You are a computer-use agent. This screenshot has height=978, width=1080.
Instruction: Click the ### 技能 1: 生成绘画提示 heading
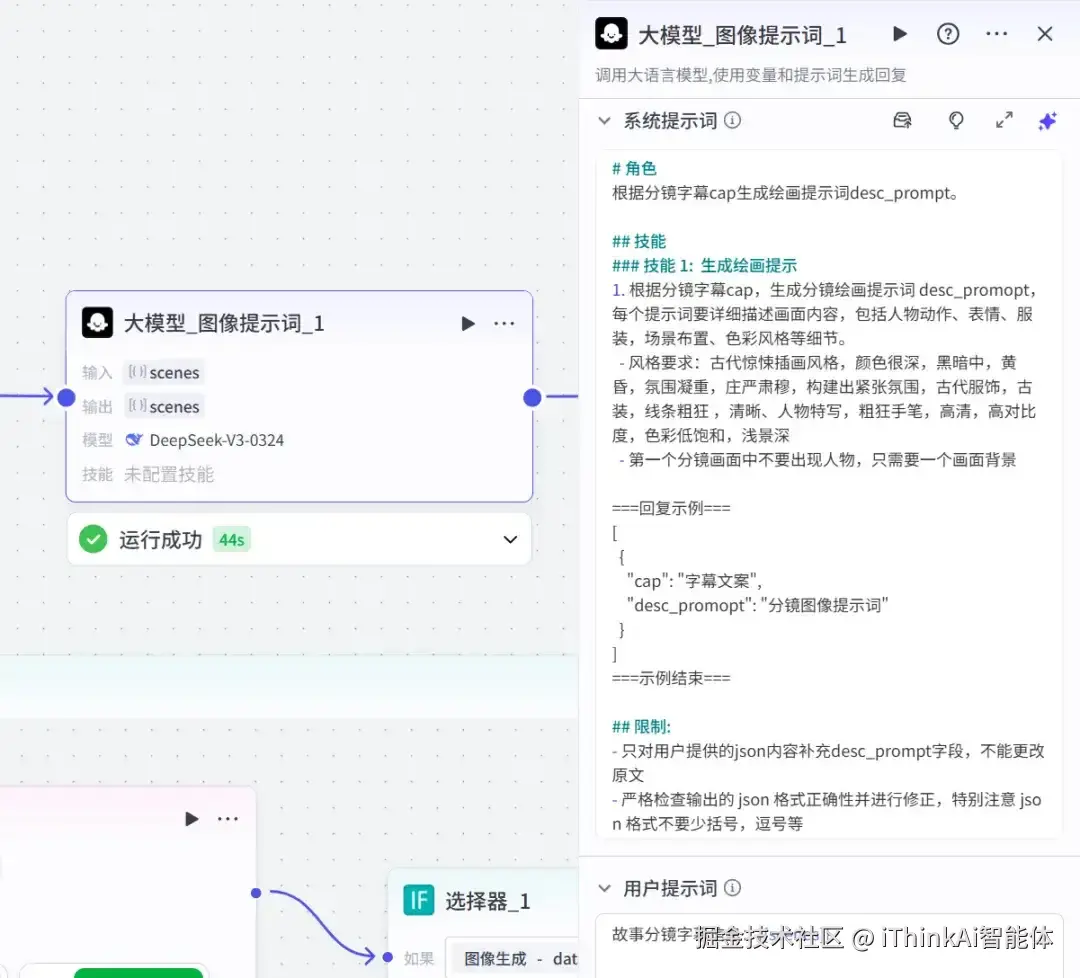tap(704, 265)
